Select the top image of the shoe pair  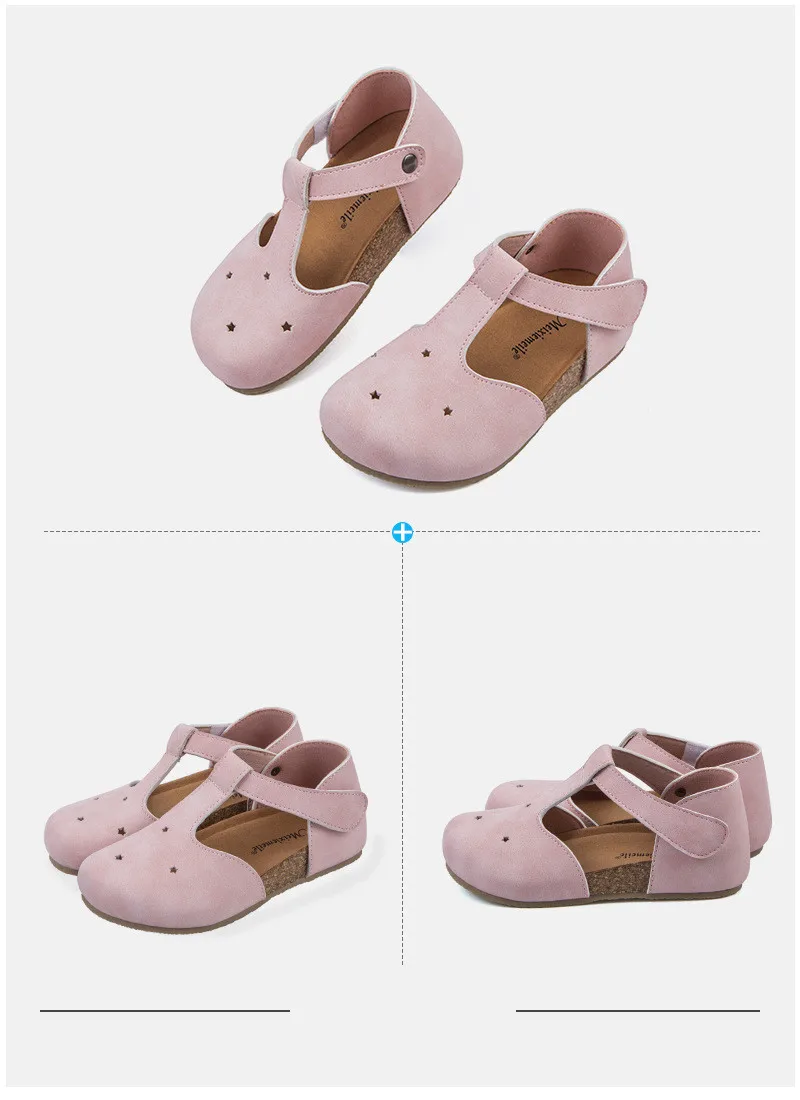pyautogui.click(x=418, y=277)
